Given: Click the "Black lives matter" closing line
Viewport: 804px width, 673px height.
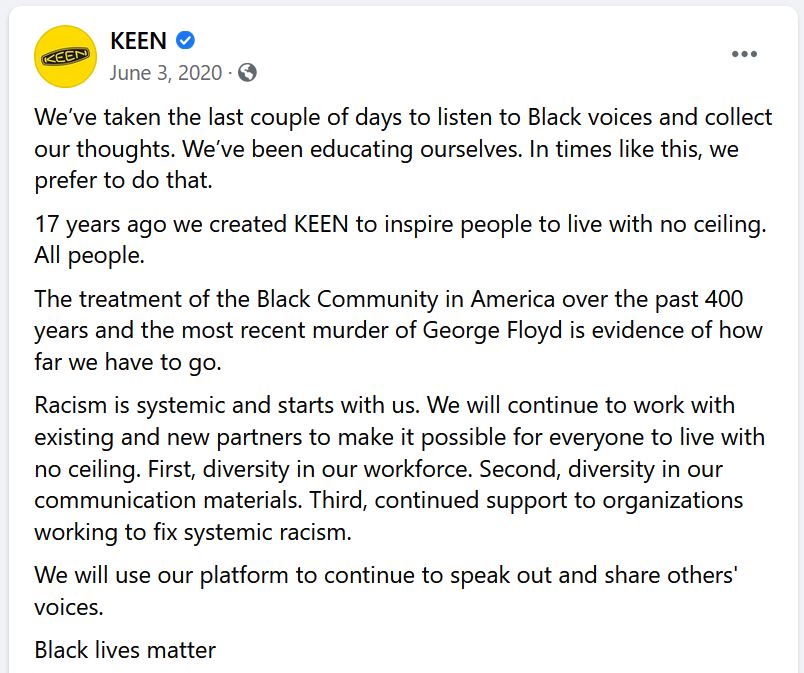Looking at the screenshot, I should coord(125,650).
